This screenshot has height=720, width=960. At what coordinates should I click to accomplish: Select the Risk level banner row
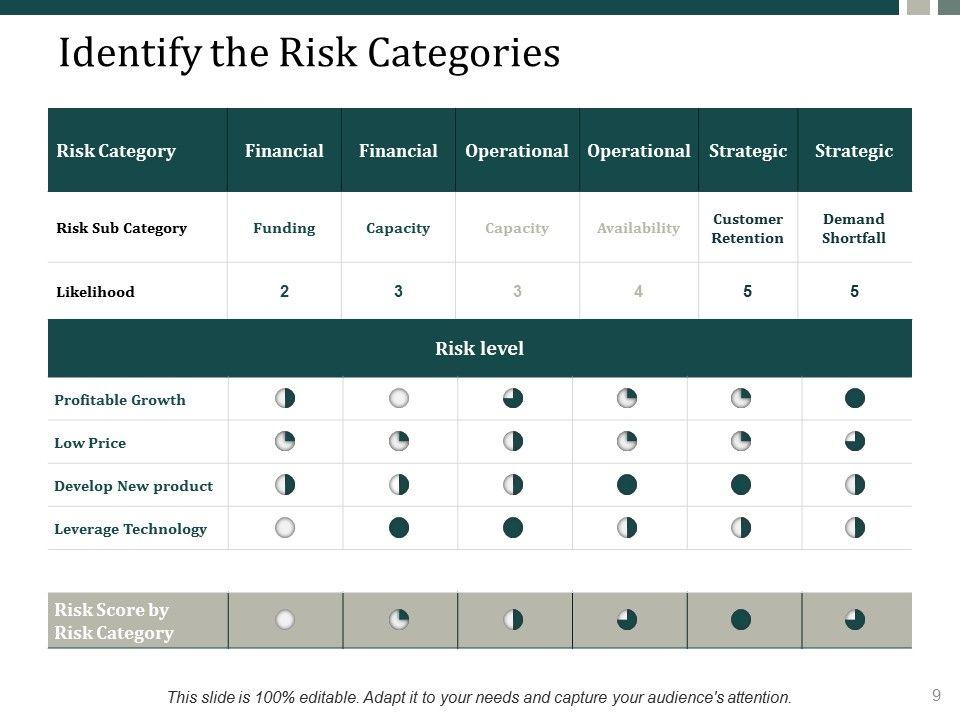tap(480, 349)
